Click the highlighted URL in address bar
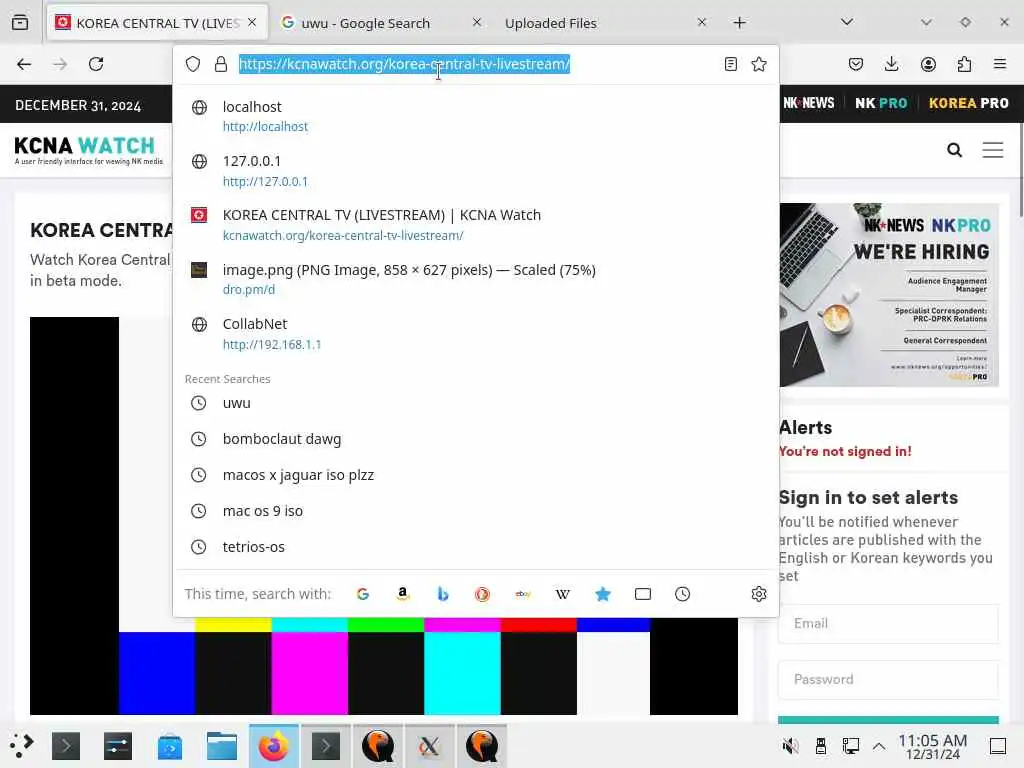Viewport: 1024px width, 768px height. pos(404,64)
